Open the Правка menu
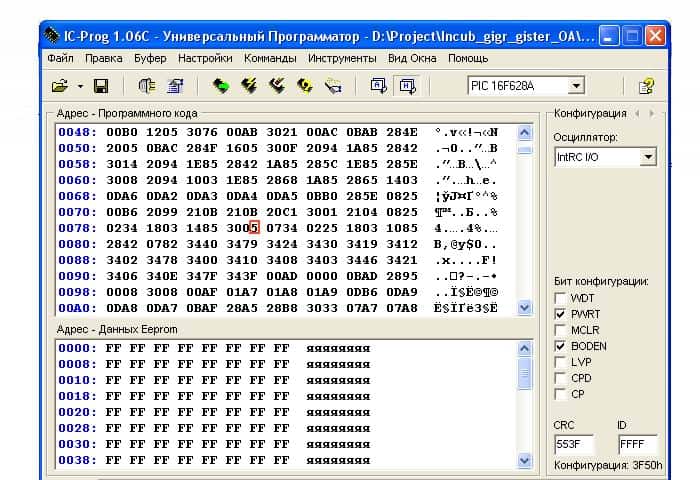The height and width of the screenshot is (480, 700). pyautogui.click(x=104, y=58)
